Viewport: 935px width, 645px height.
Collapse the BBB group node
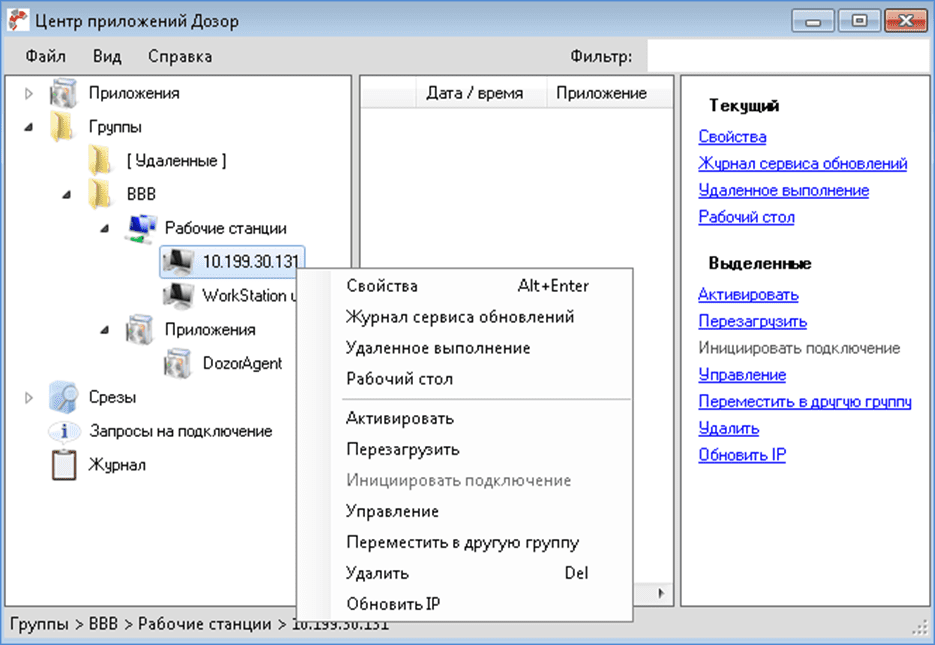(x=66, y=194)
